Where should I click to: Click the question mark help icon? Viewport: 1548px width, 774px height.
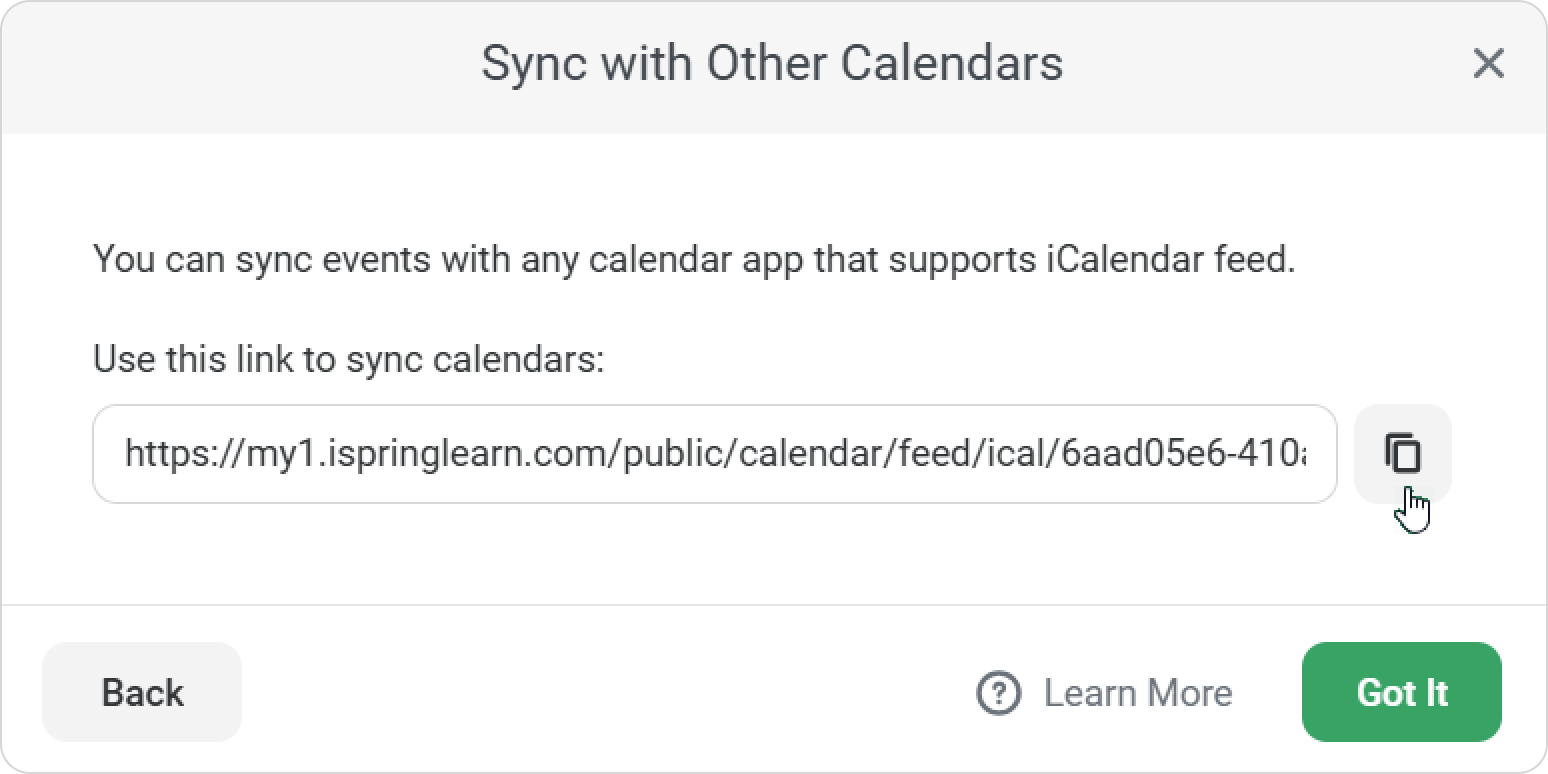[997, 692]
